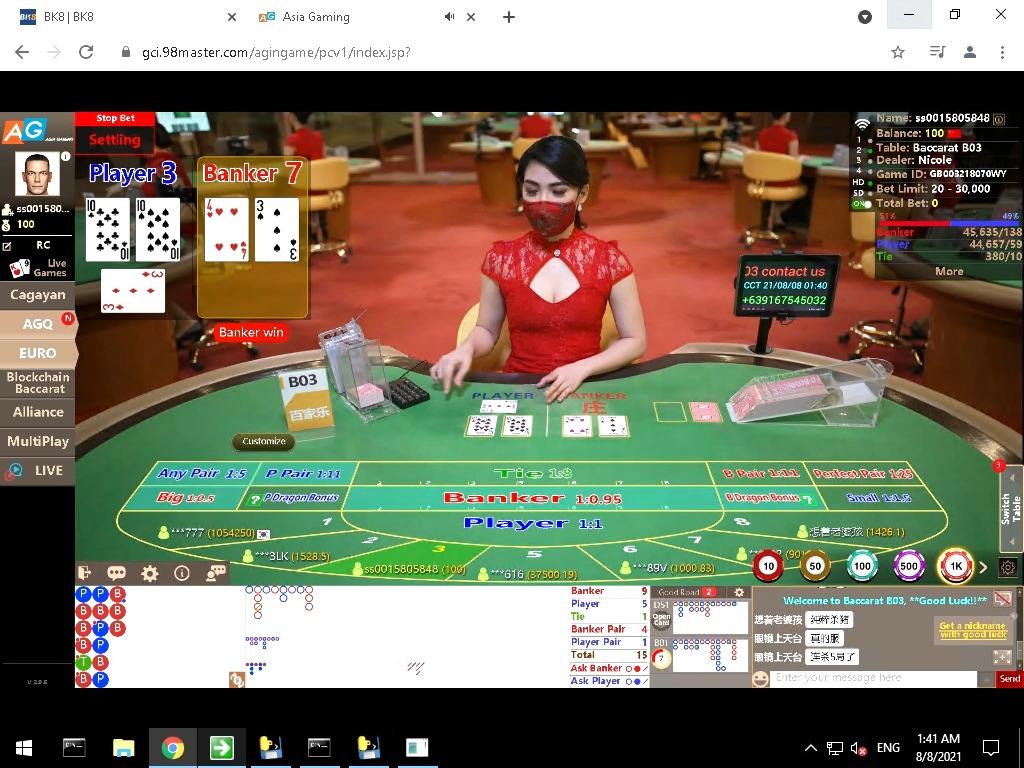The width and height of the screenshot is (1024, 768).
Task: Expand the chat window with plus icon
Action: pyautogui.click(x=1001, y=656)
